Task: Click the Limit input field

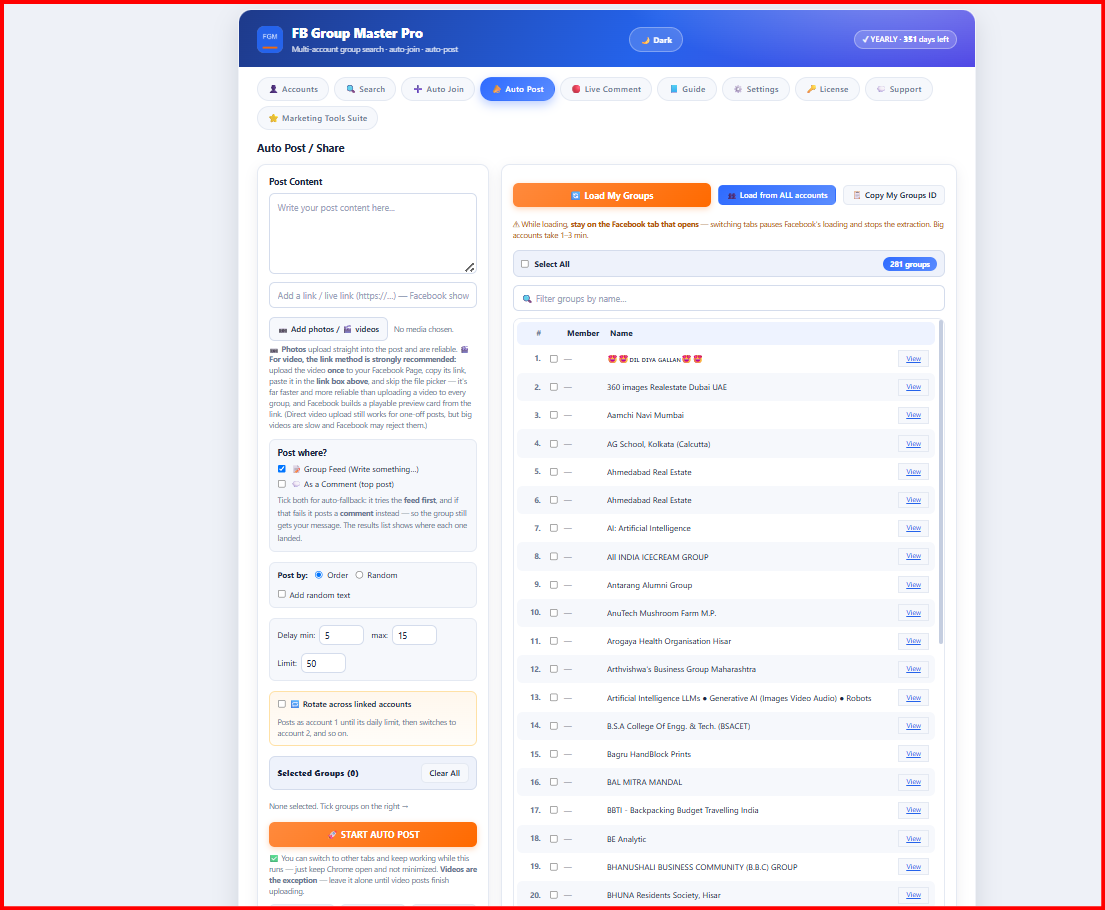Action: 323,663
